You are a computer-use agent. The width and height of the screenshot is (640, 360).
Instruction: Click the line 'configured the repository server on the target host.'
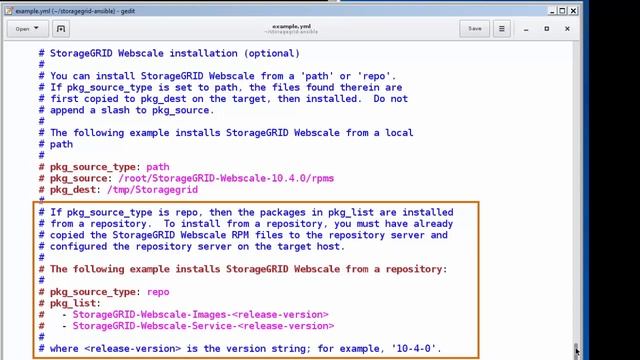pos(192,247)
